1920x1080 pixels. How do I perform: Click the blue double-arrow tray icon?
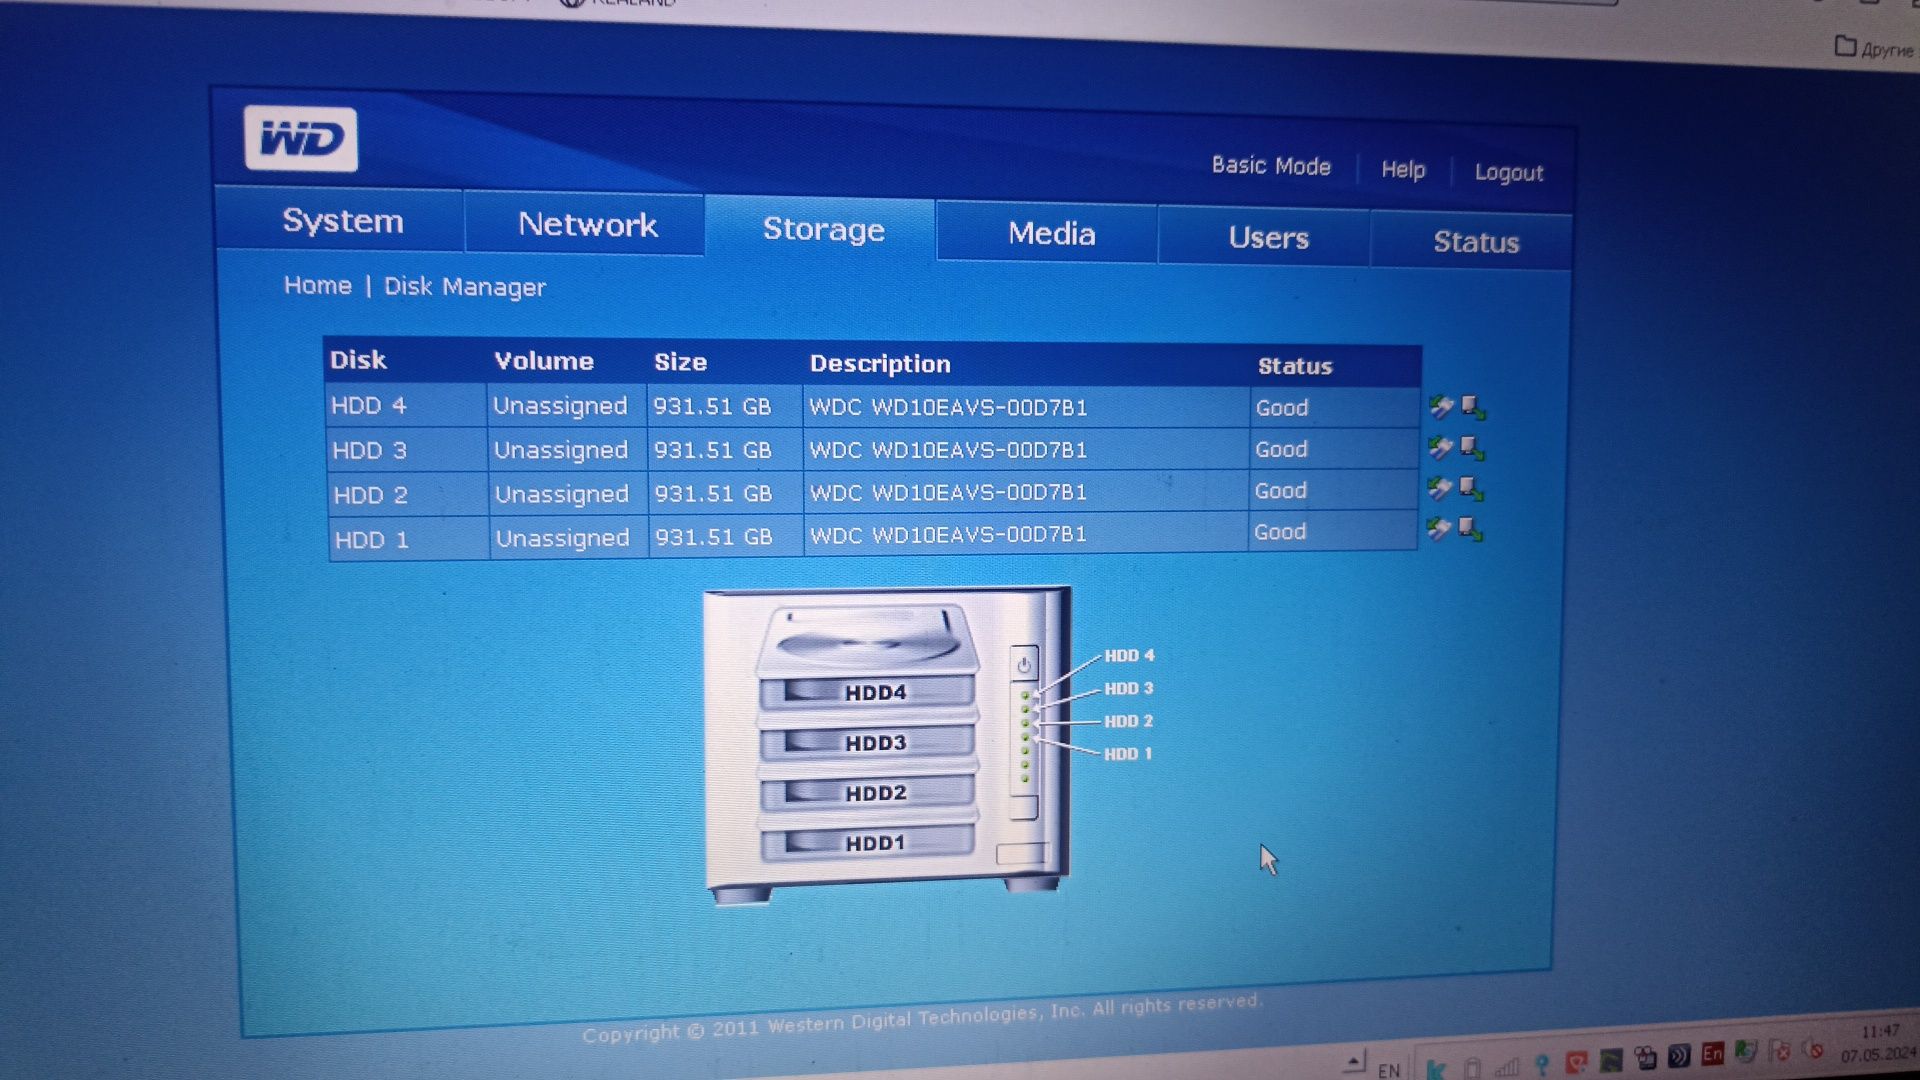[1679, 1055]
